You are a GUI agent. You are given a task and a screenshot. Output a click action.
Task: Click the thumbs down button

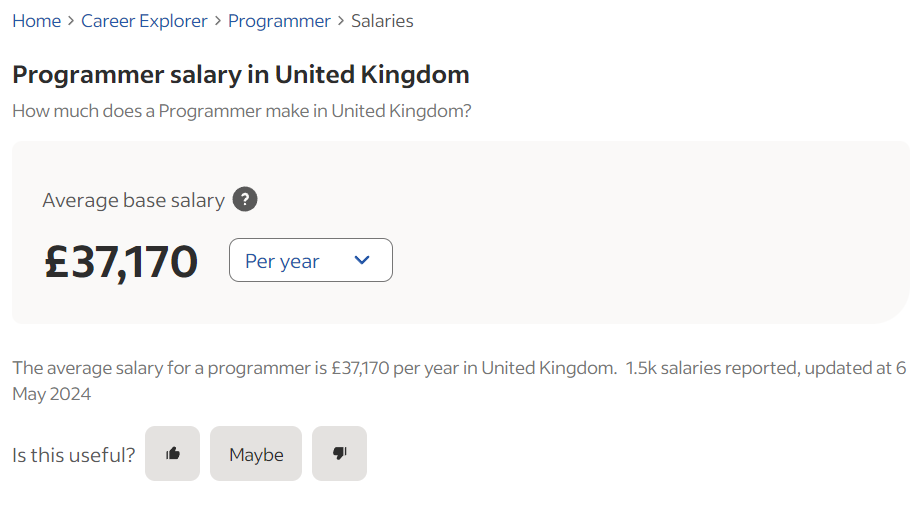coord(339,454)
